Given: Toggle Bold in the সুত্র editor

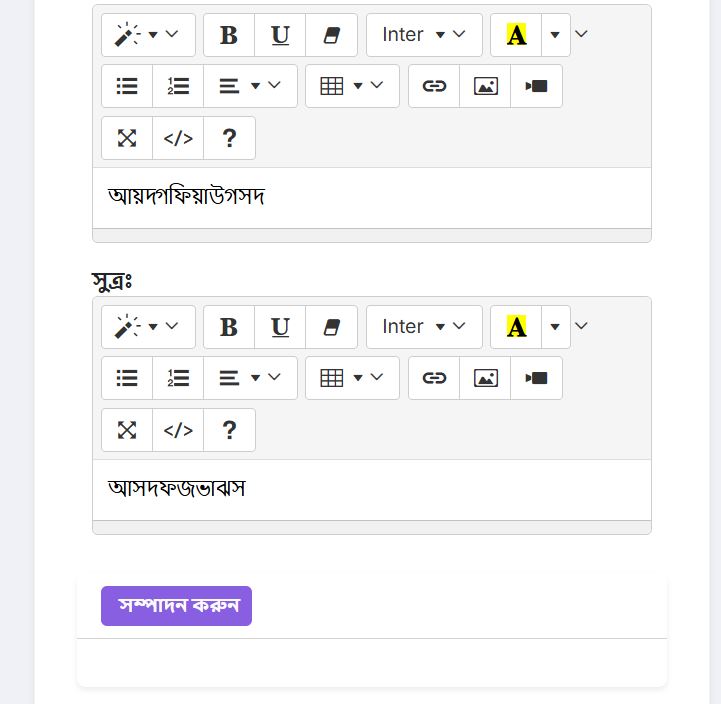Looking at the screenshot, I should [229, 327].
